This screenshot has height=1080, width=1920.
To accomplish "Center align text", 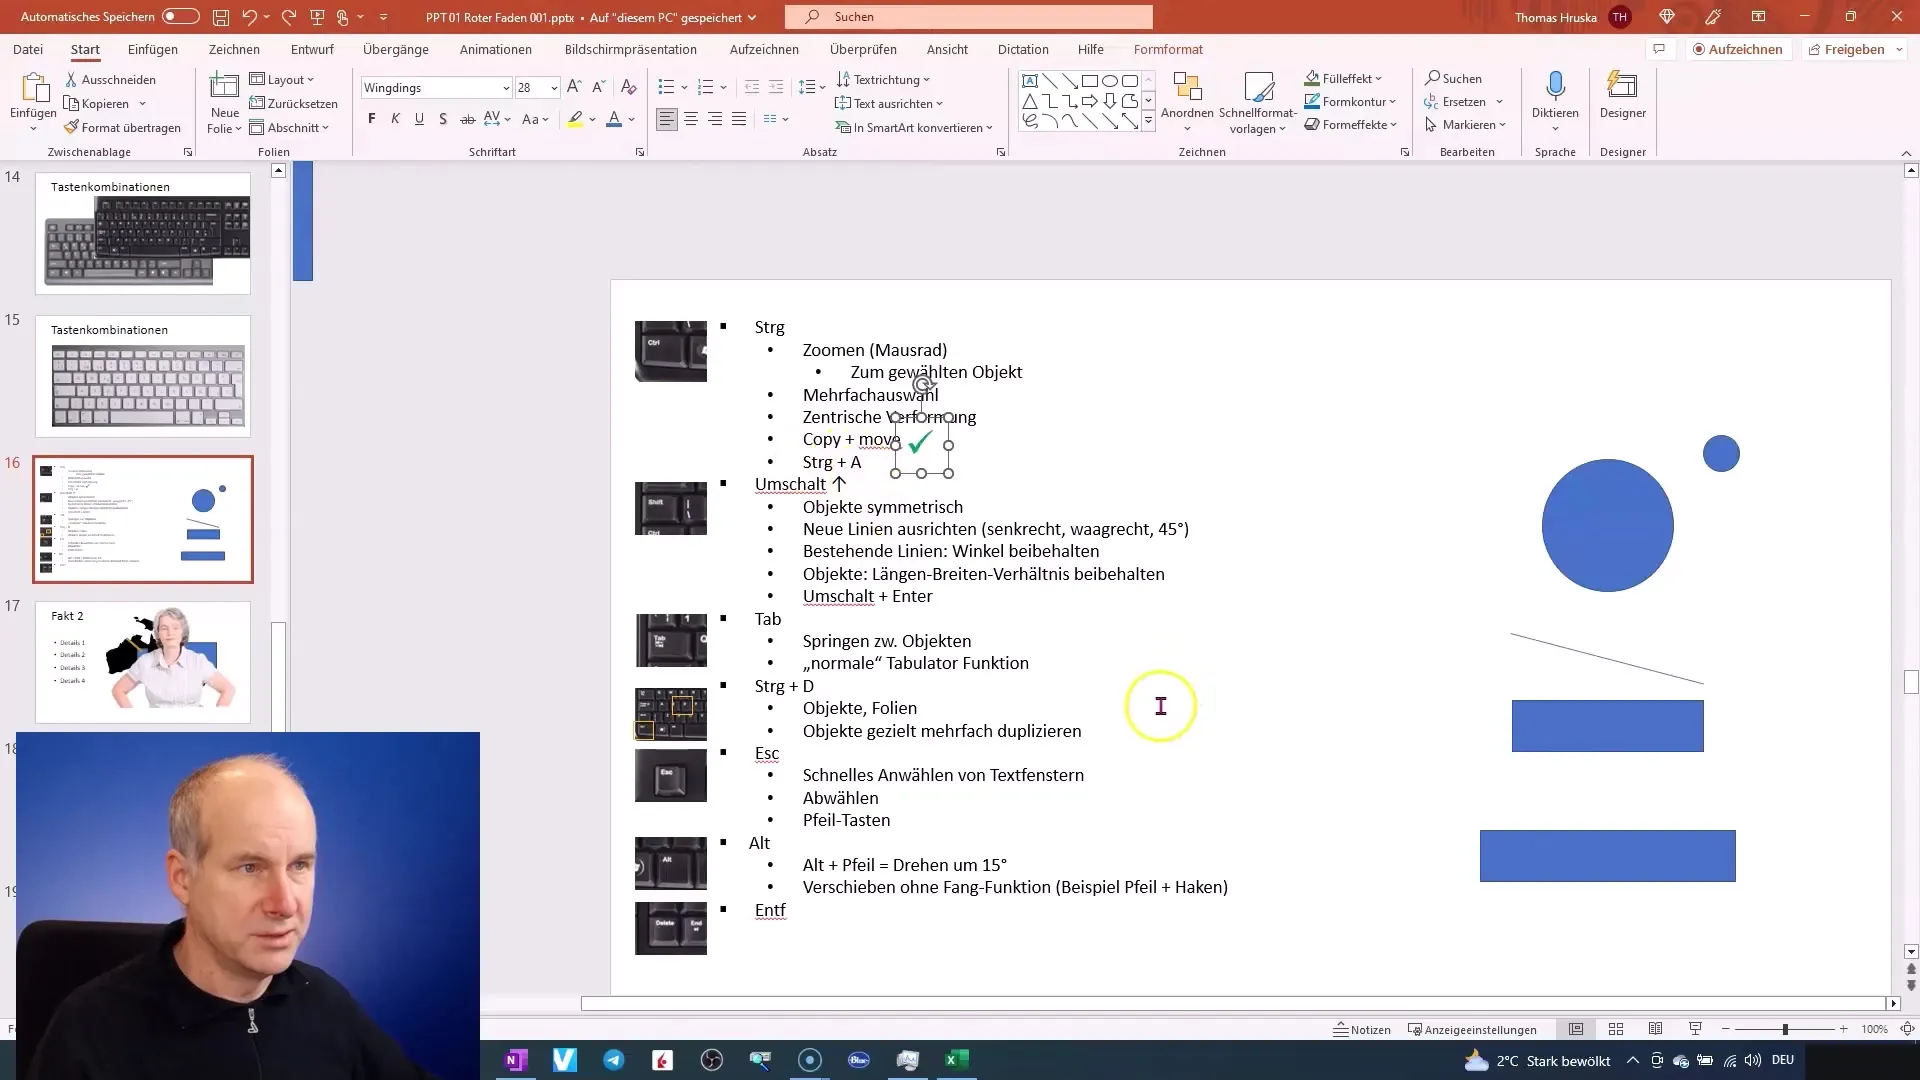I will 691,119.
